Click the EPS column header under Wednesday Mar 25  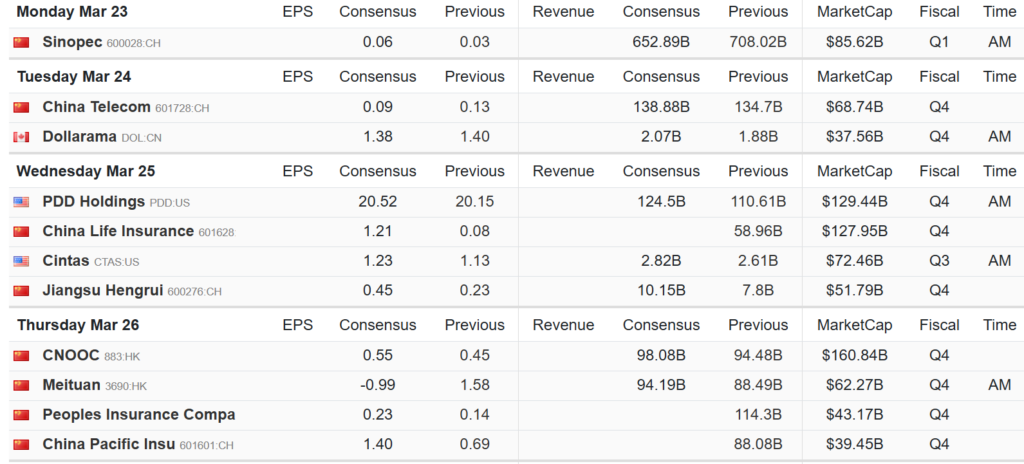click(297, 171)
